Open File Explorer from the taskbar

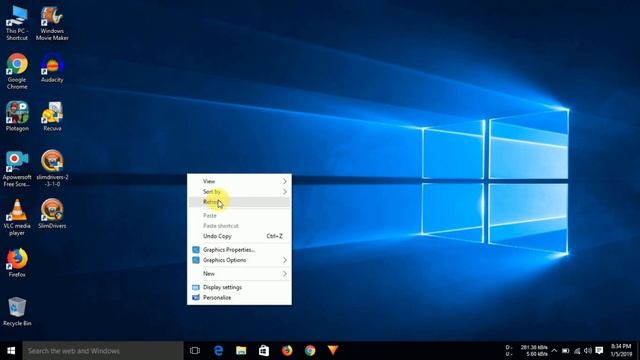tap(241, 351)
